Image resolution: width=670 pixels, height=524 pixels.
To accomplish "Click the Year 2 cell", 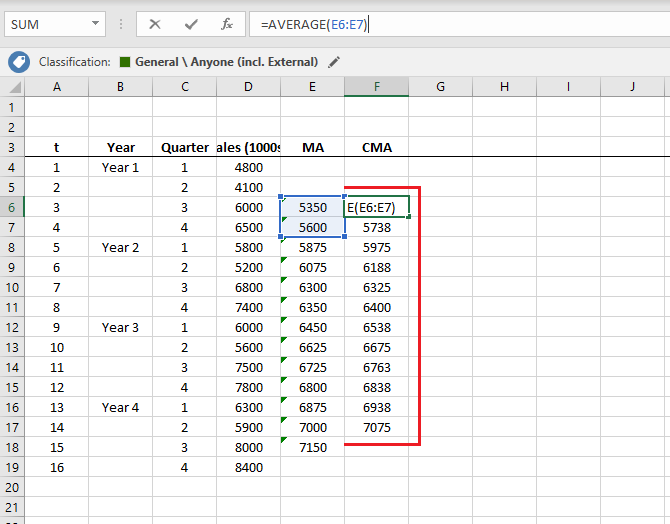I will 120,247.
